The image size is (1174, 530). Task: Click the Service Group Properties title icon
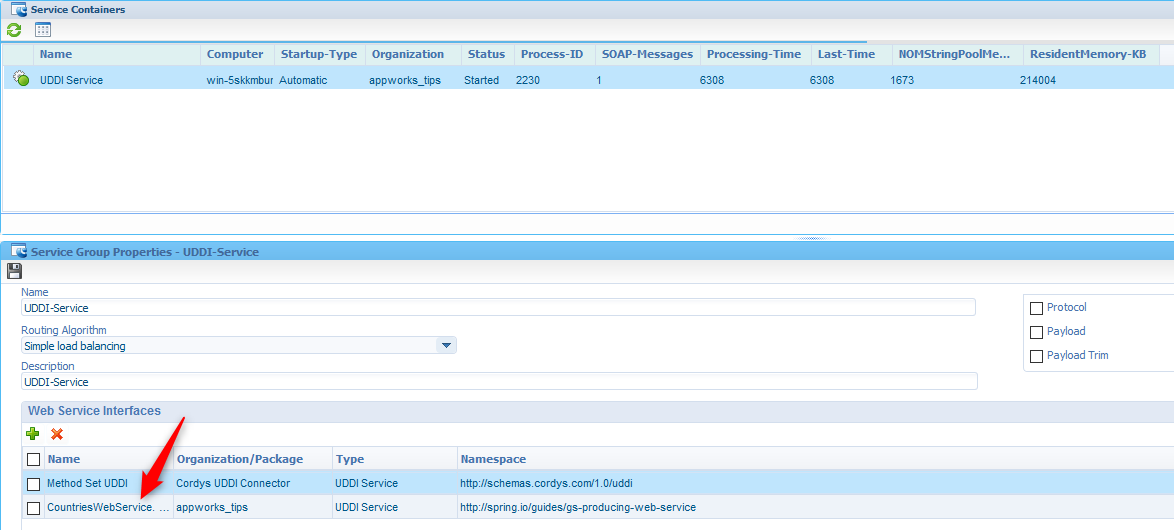pyautogui.click(x=18, y=252)
